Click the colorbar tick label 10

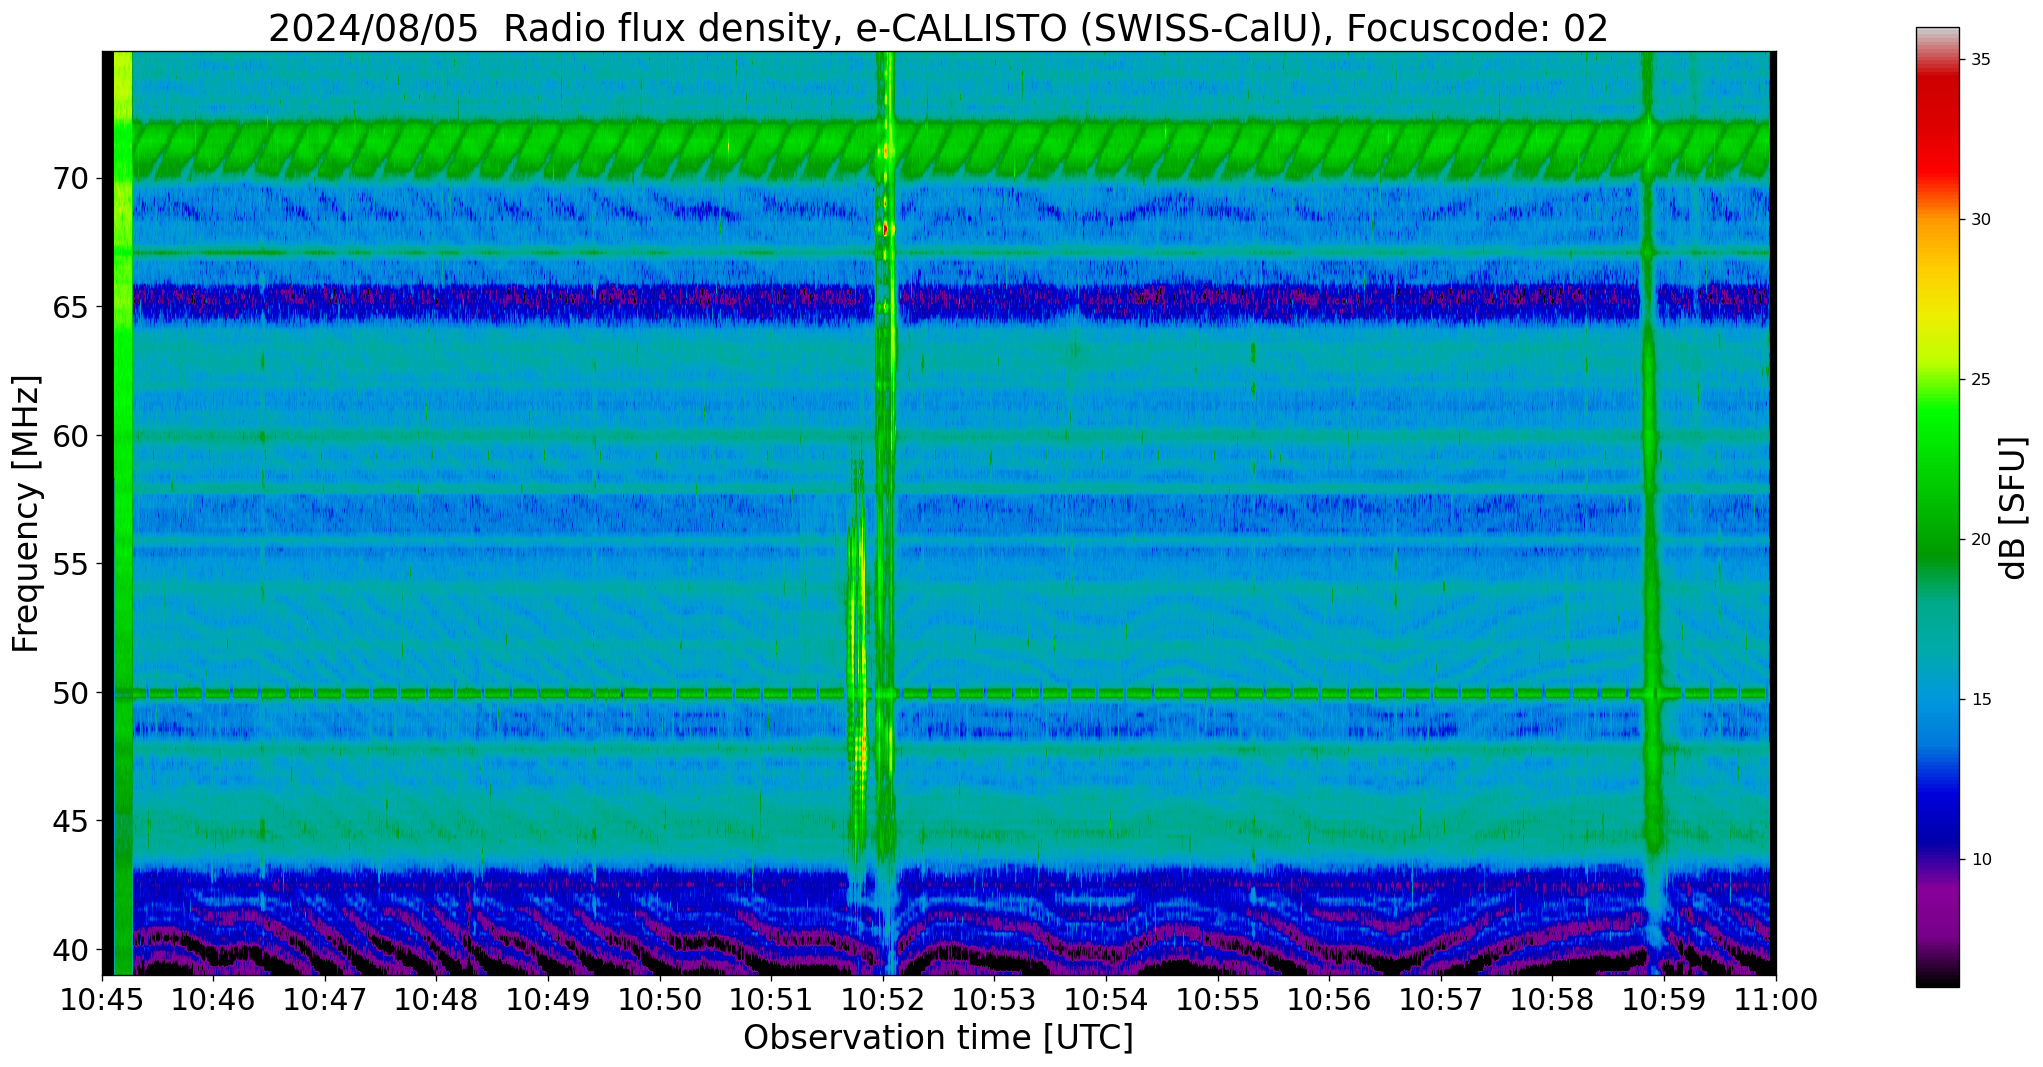(x=1981, y=860)
